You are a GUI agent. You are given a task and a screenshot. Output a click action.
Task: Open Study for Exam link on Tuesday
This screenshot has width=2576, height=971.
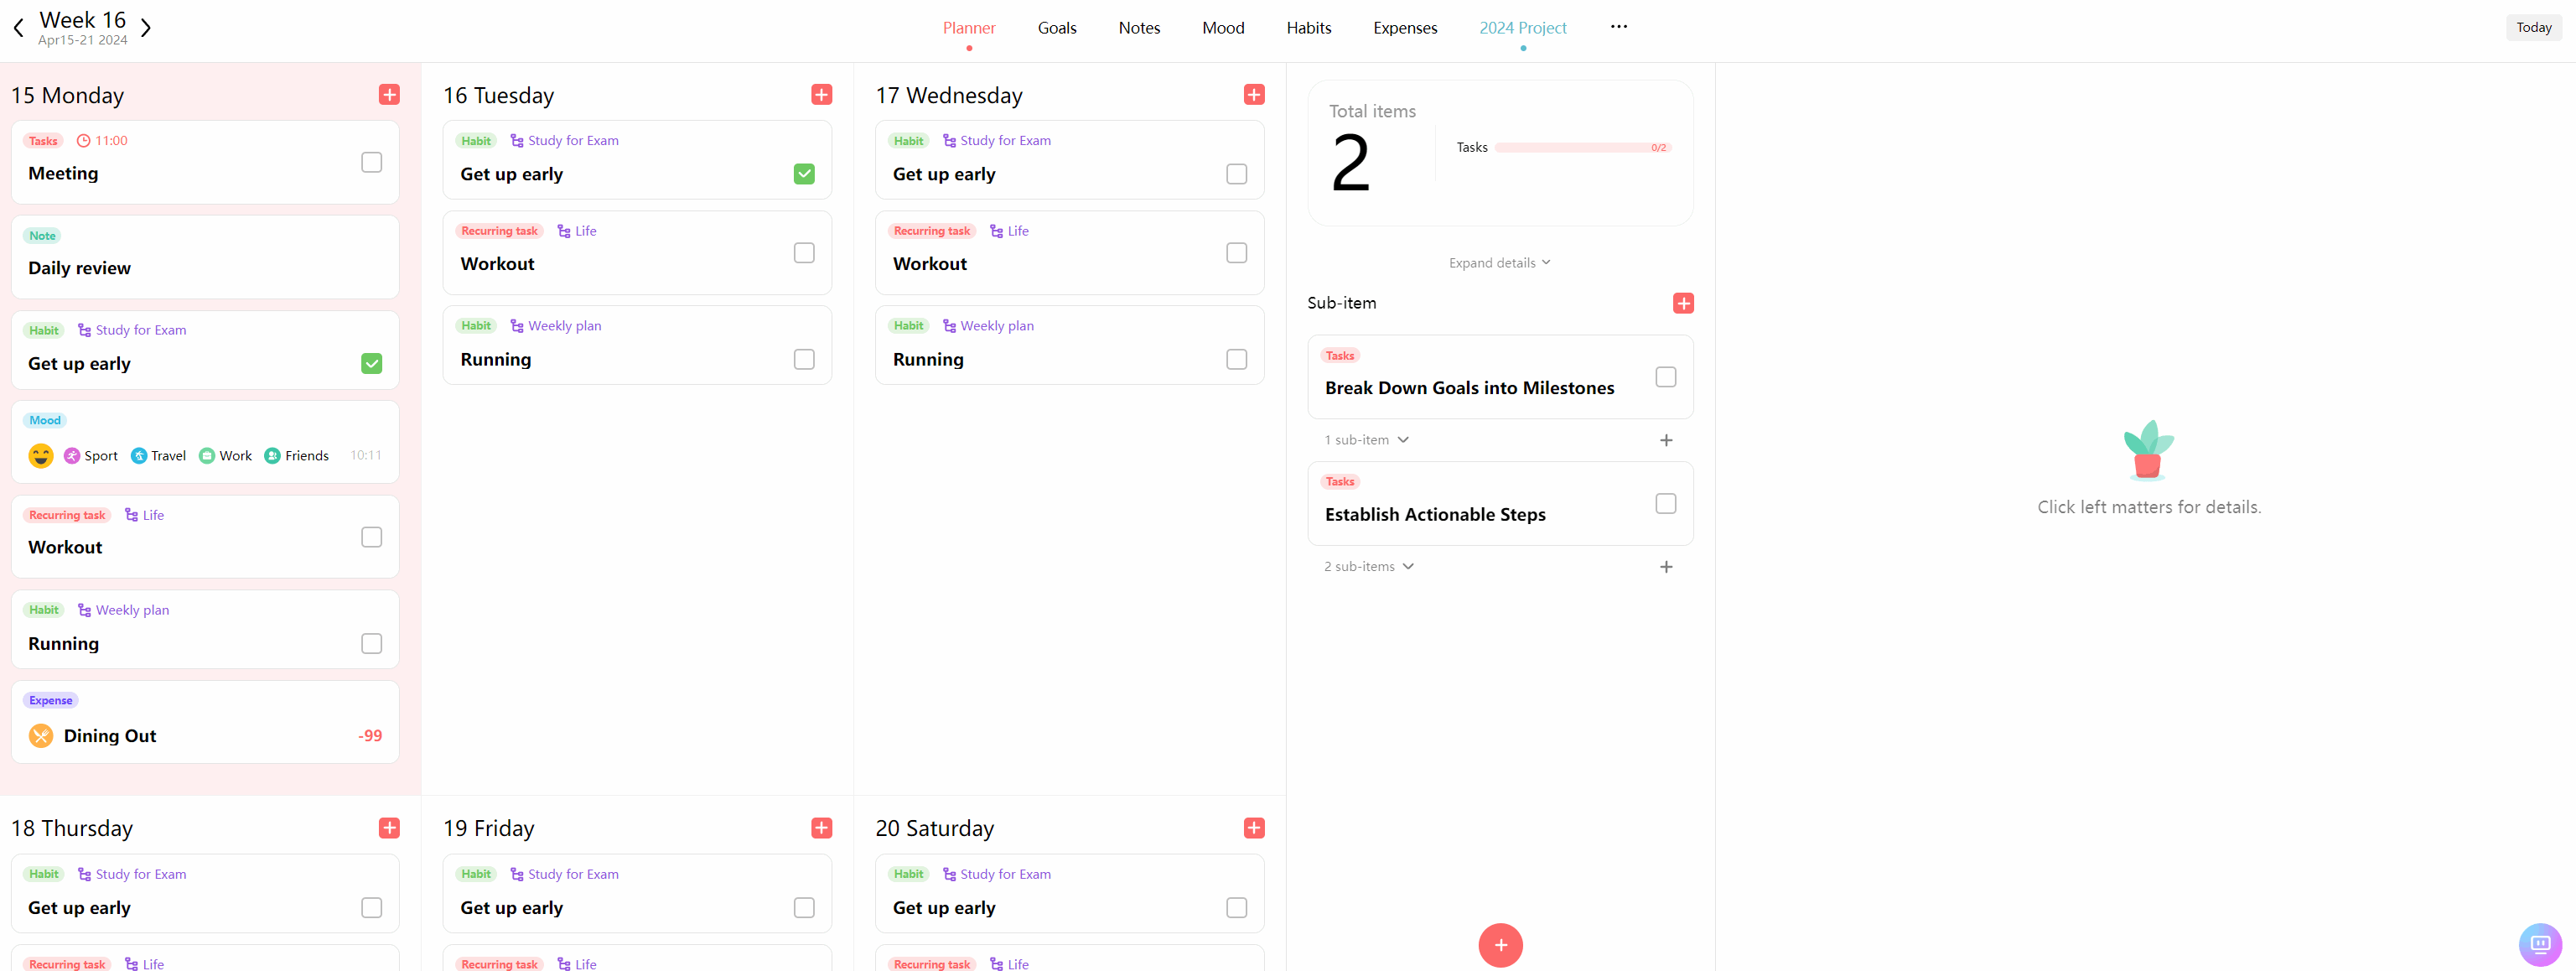pos(564,141)
